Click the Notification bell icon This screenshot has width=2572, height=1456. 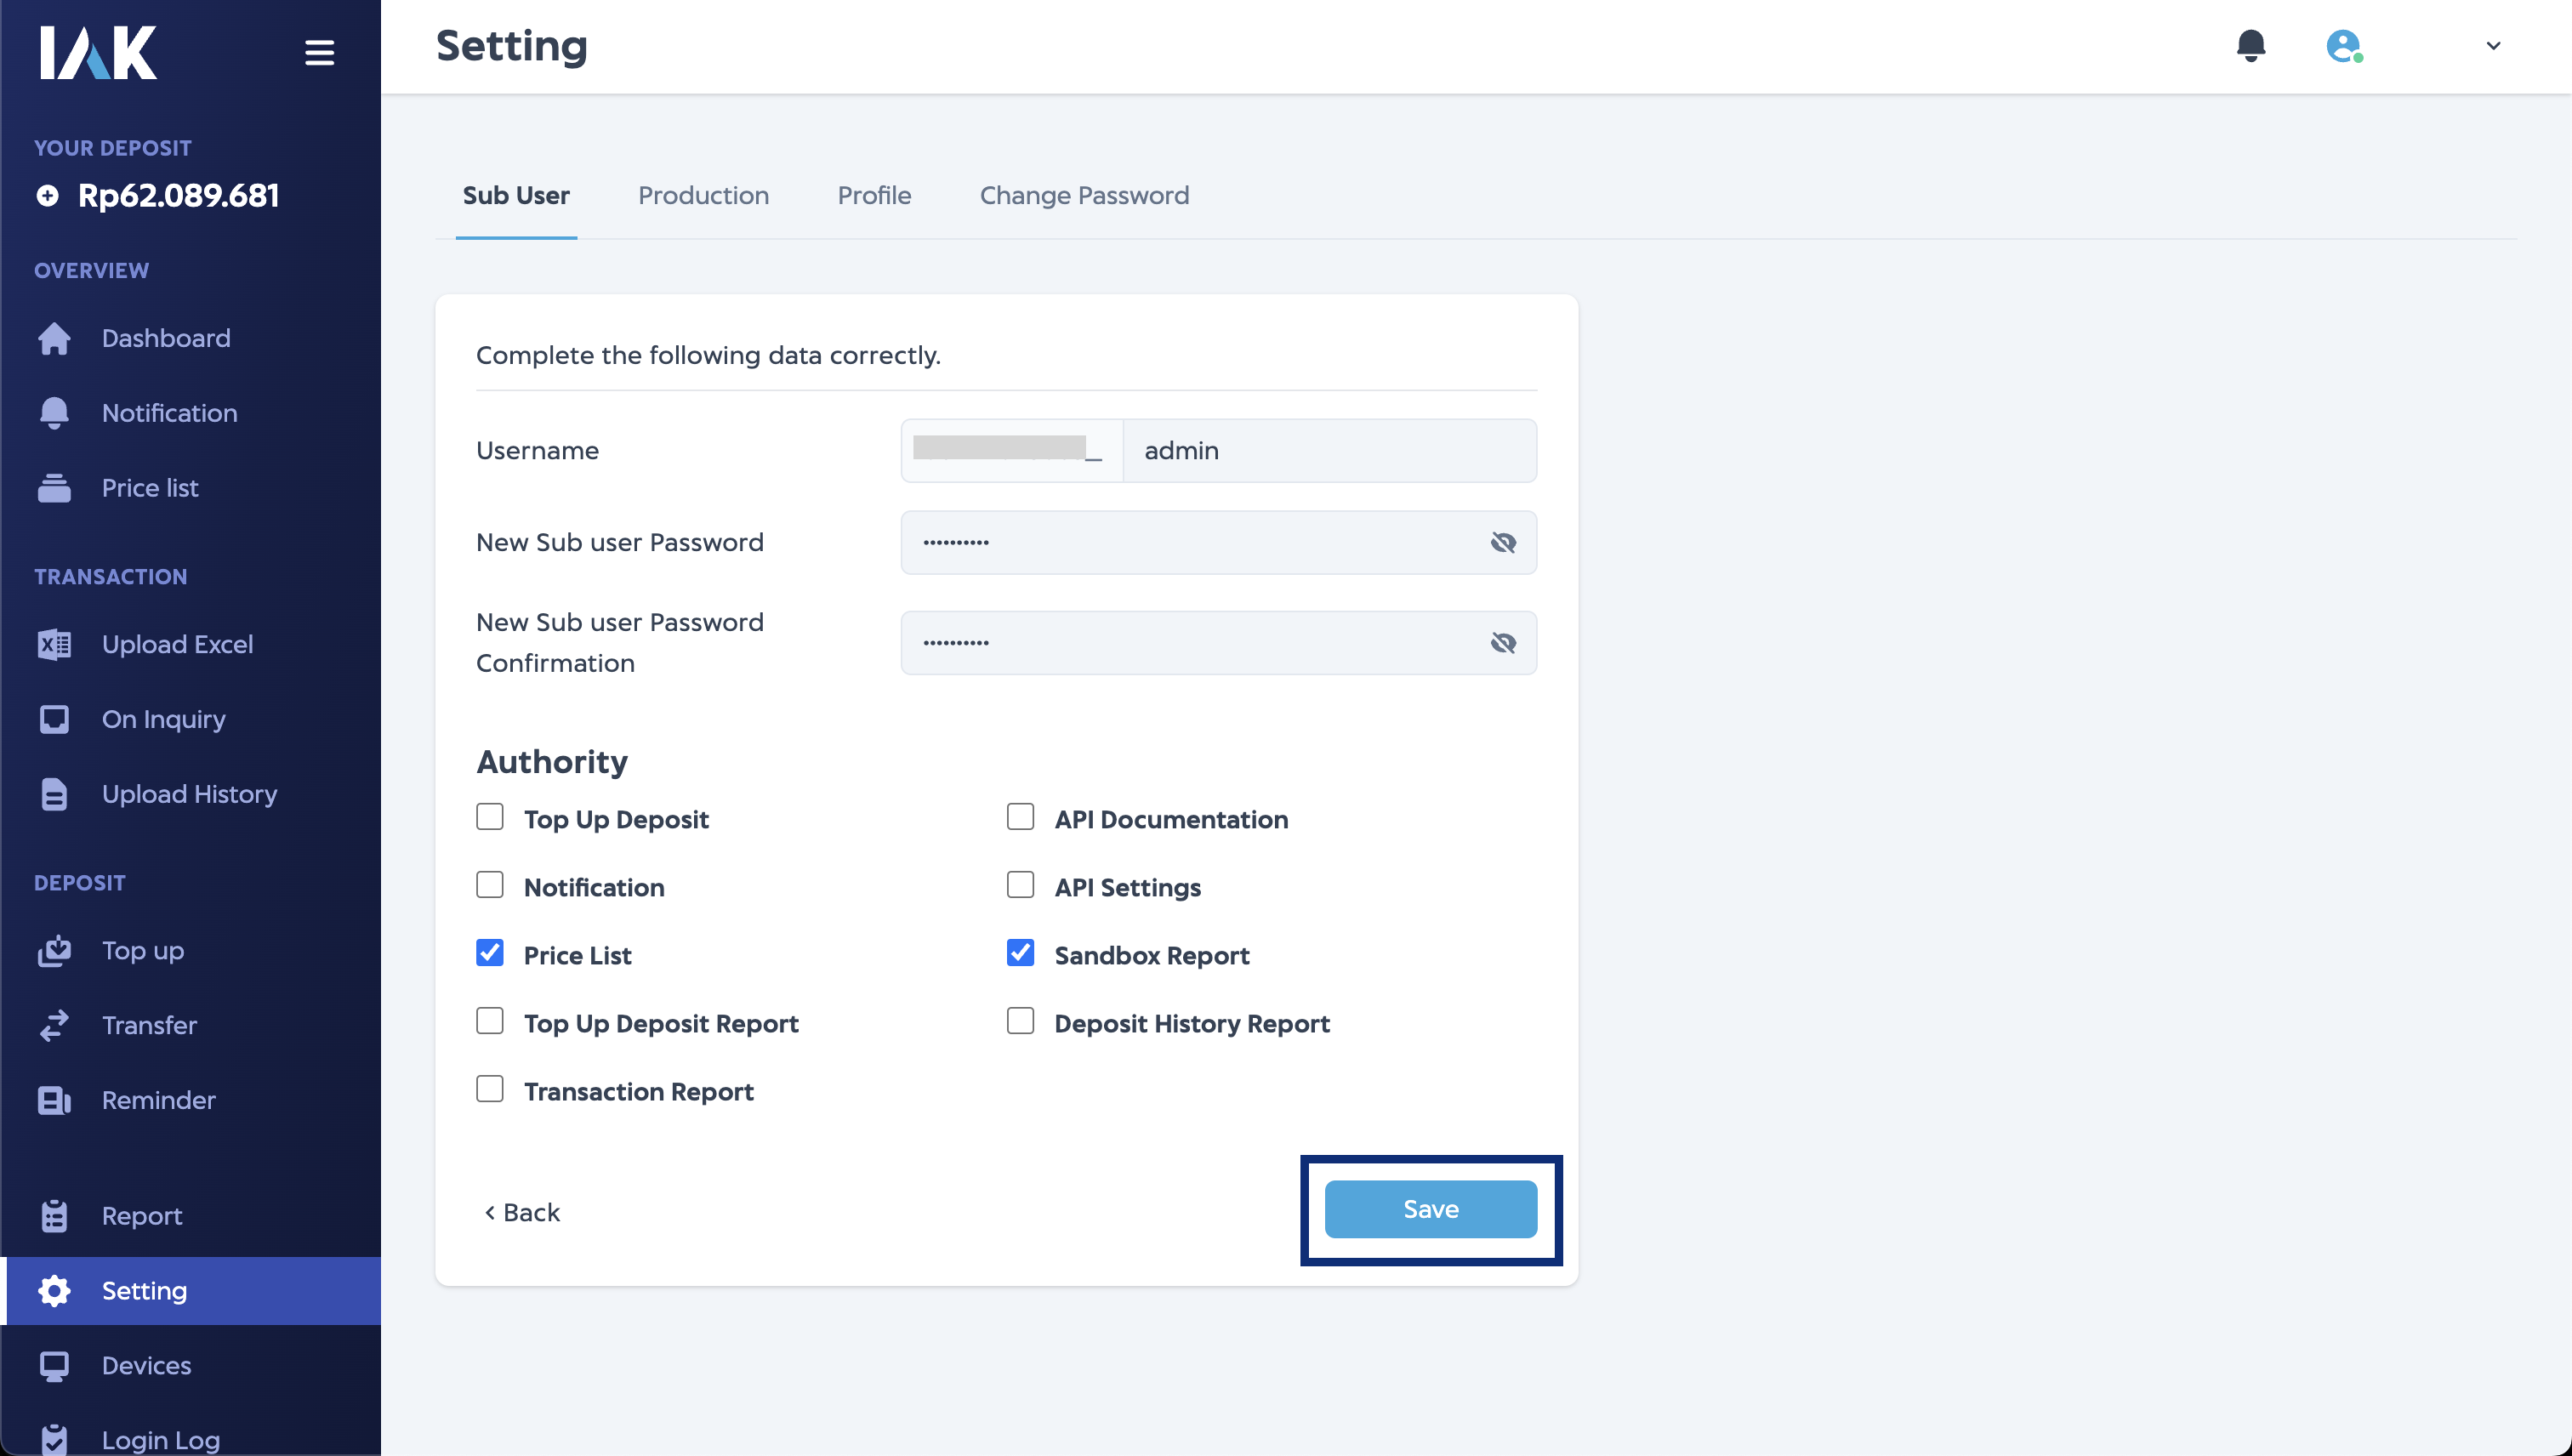tap(2252, 46)
